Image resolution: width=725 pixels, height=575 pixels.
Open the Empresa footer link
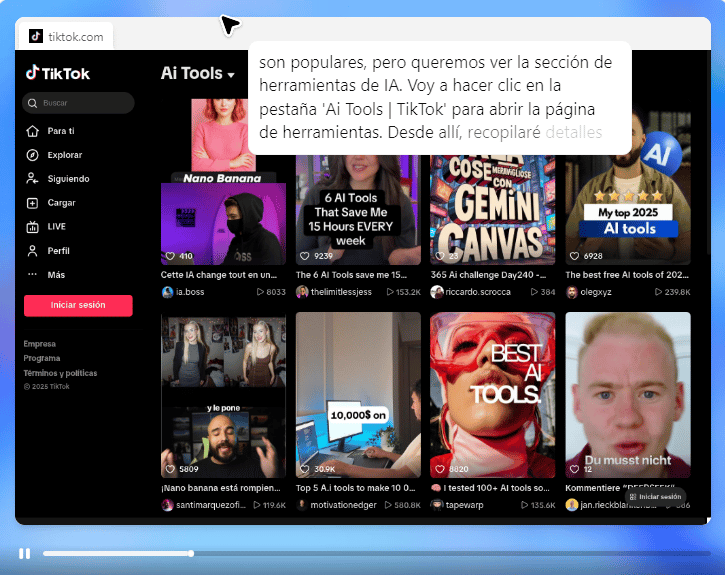tap(40, 344)
